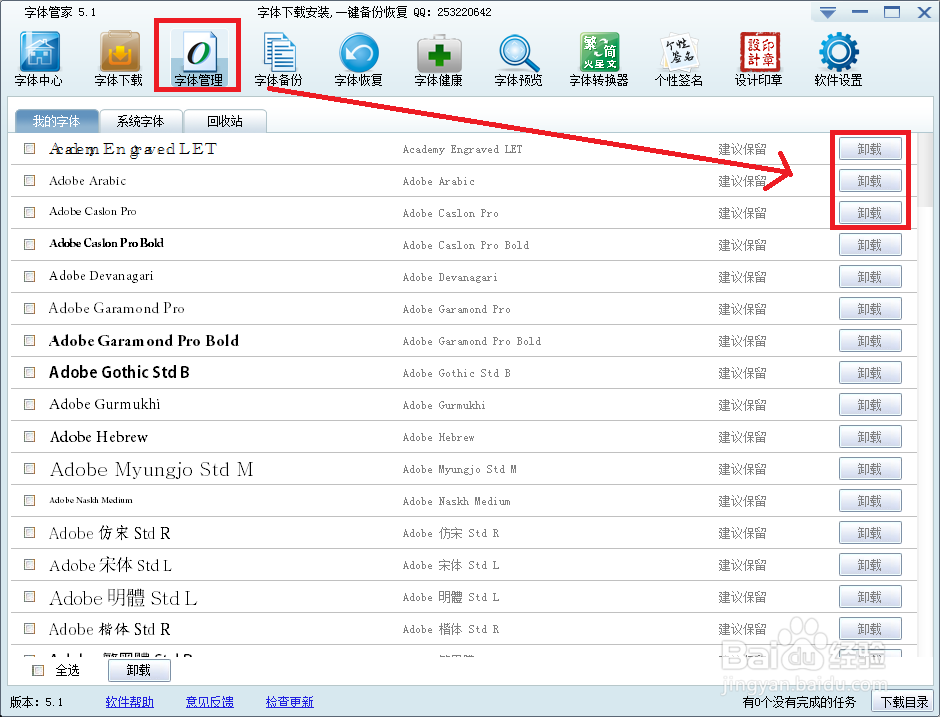
Task: Uninstall Adobe 仿宋 Std R with 卸载
Action: pos(870,533)
